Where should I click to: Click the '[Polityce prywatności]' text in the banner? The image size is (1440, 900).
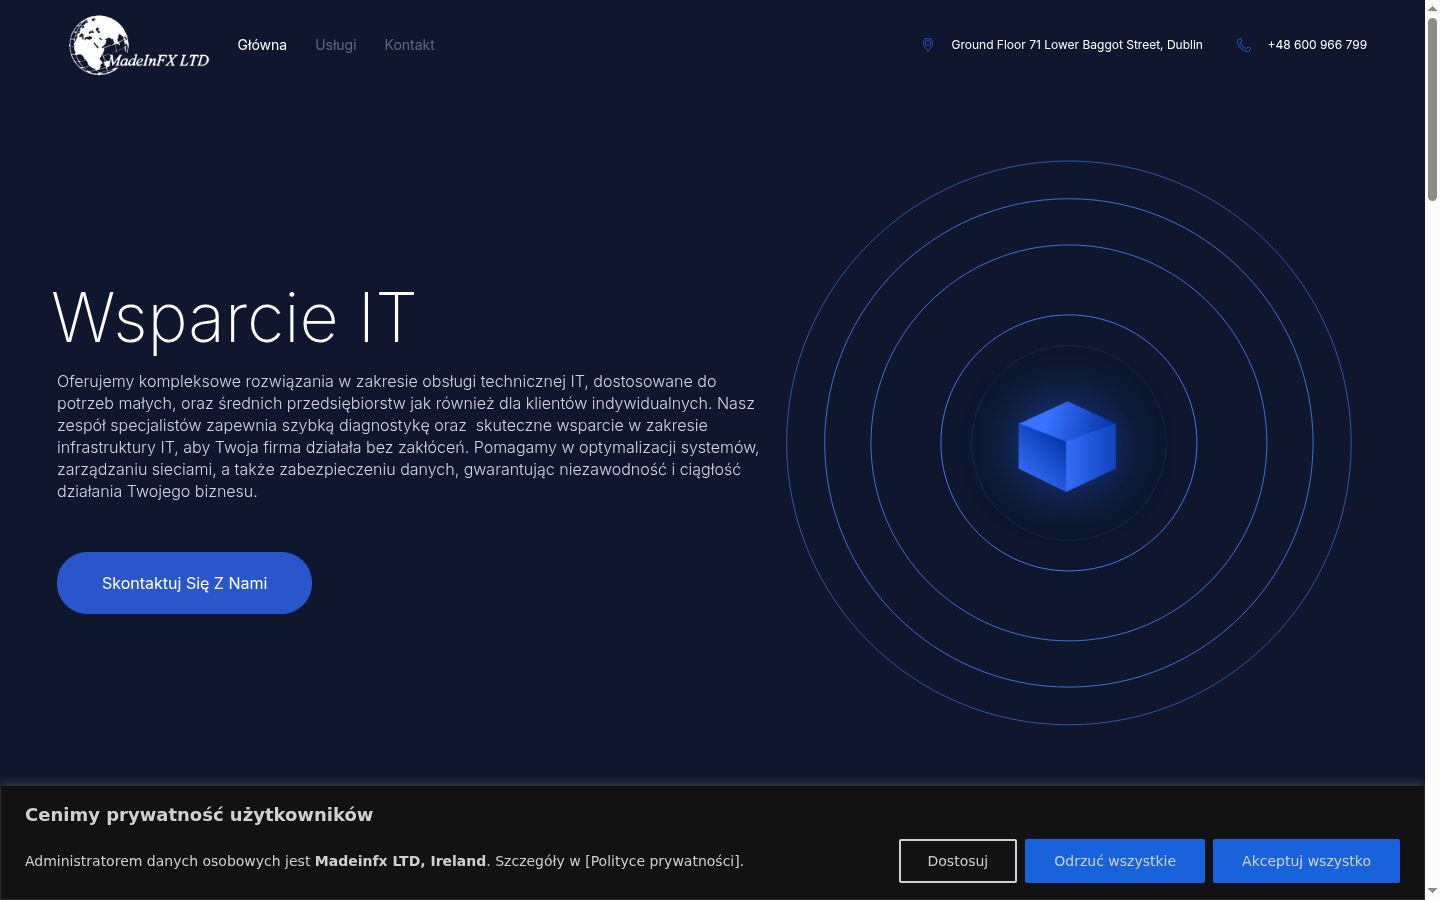click(x=663, y=861)
